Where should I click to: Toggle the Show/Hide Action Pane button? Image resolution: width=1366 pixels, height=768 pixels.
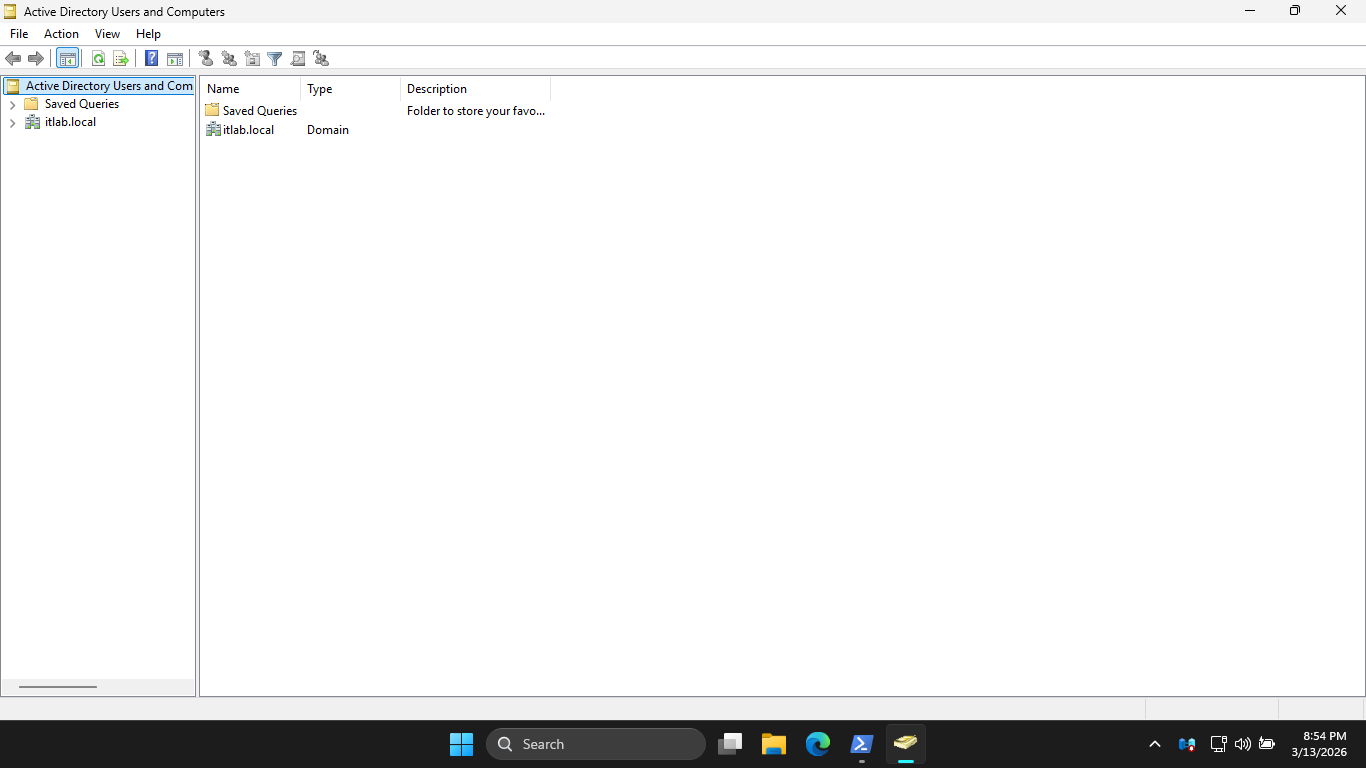point(175,59)
